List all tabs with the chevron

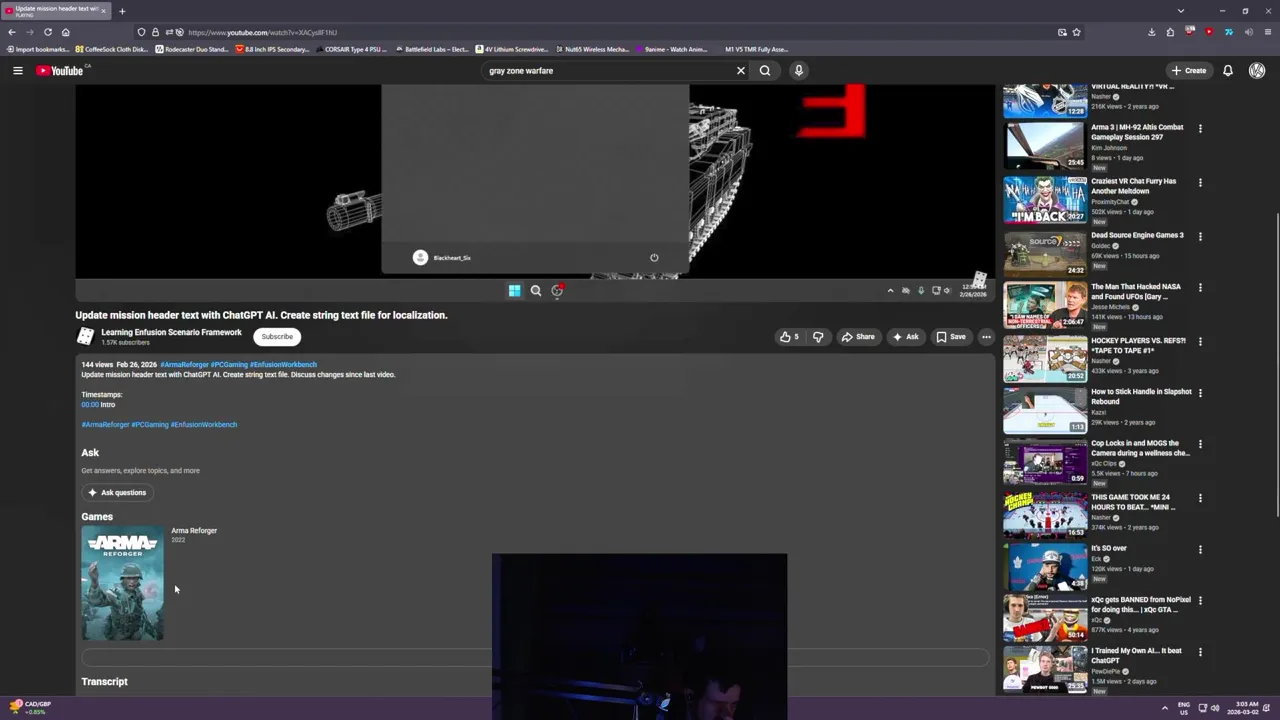(1181, 11)
